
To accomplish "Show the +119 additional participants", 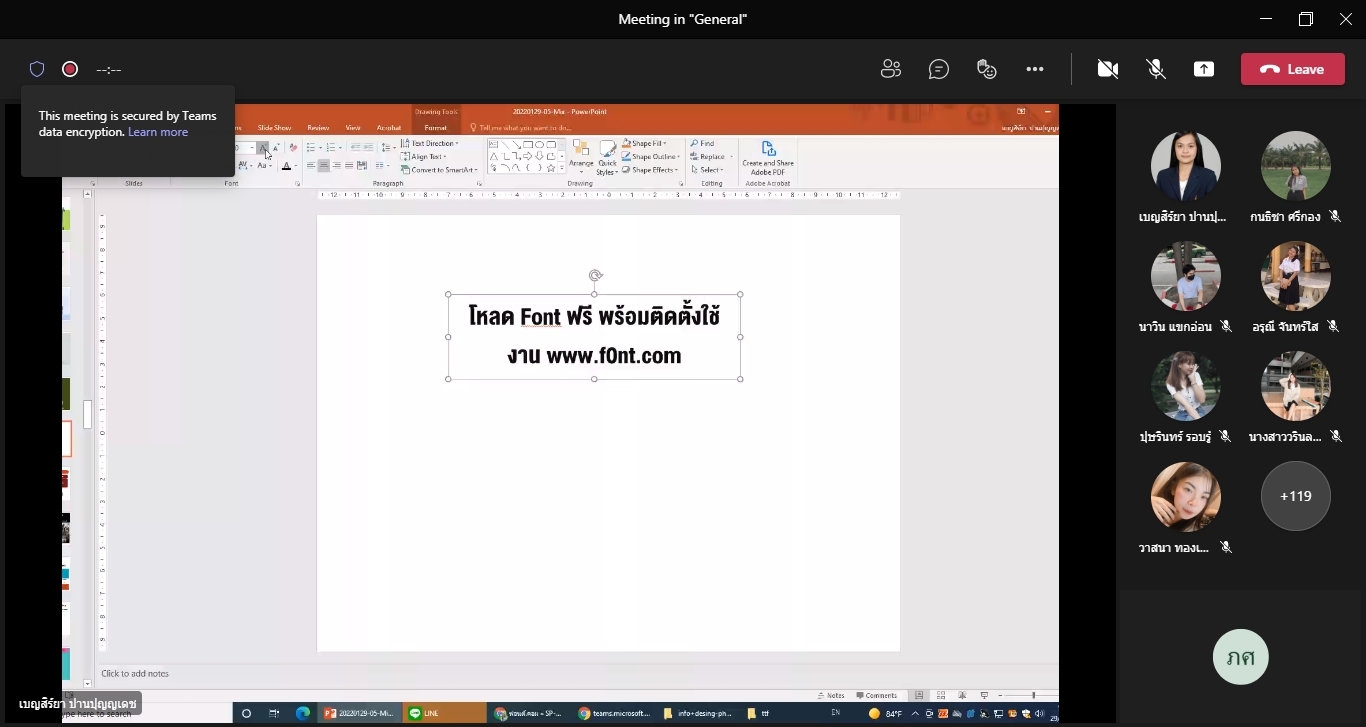I will coord(1296,496).
